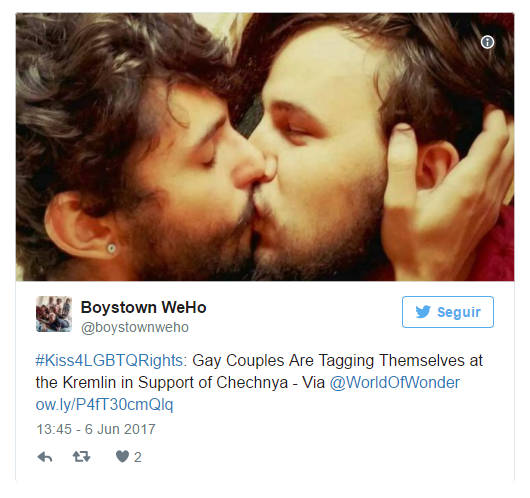Retweet using the retweet arrows icon

[x=81, y=457]
